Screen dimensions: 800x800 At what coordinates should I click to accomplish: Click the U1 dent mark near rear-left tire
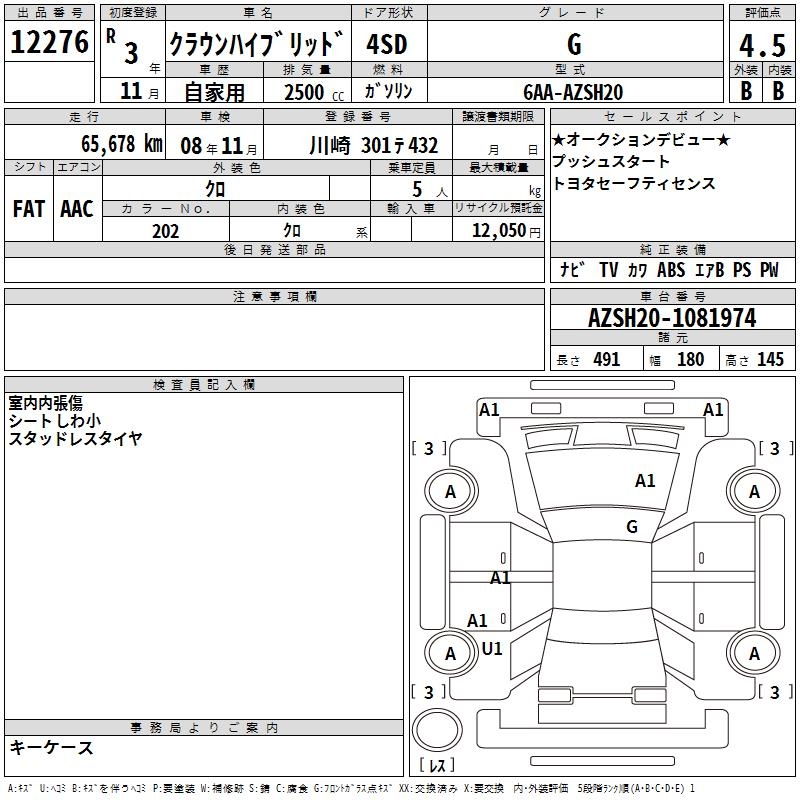[x=492, y=649]
